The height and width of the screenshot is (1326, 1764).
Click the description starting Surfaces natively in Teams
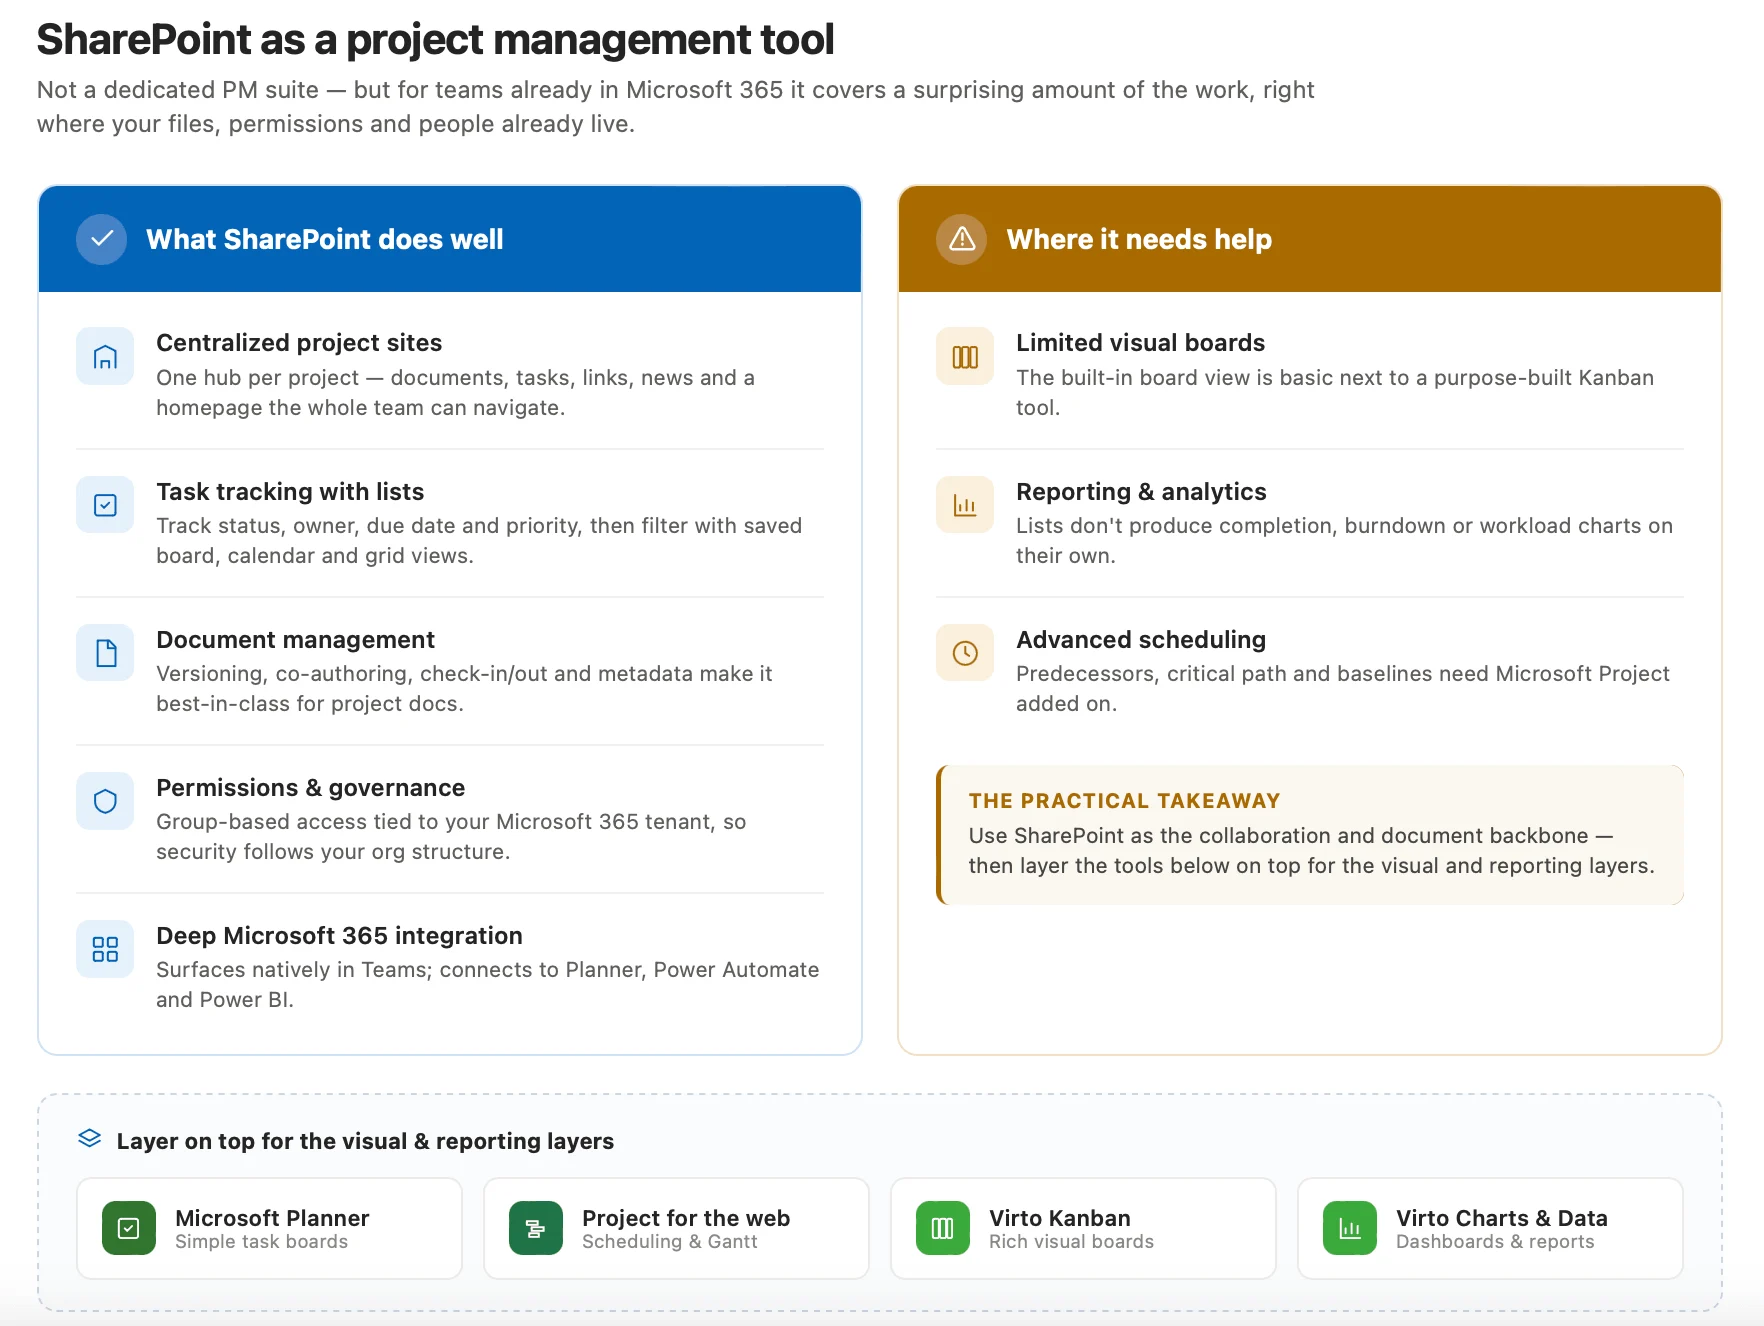point(487,985)
